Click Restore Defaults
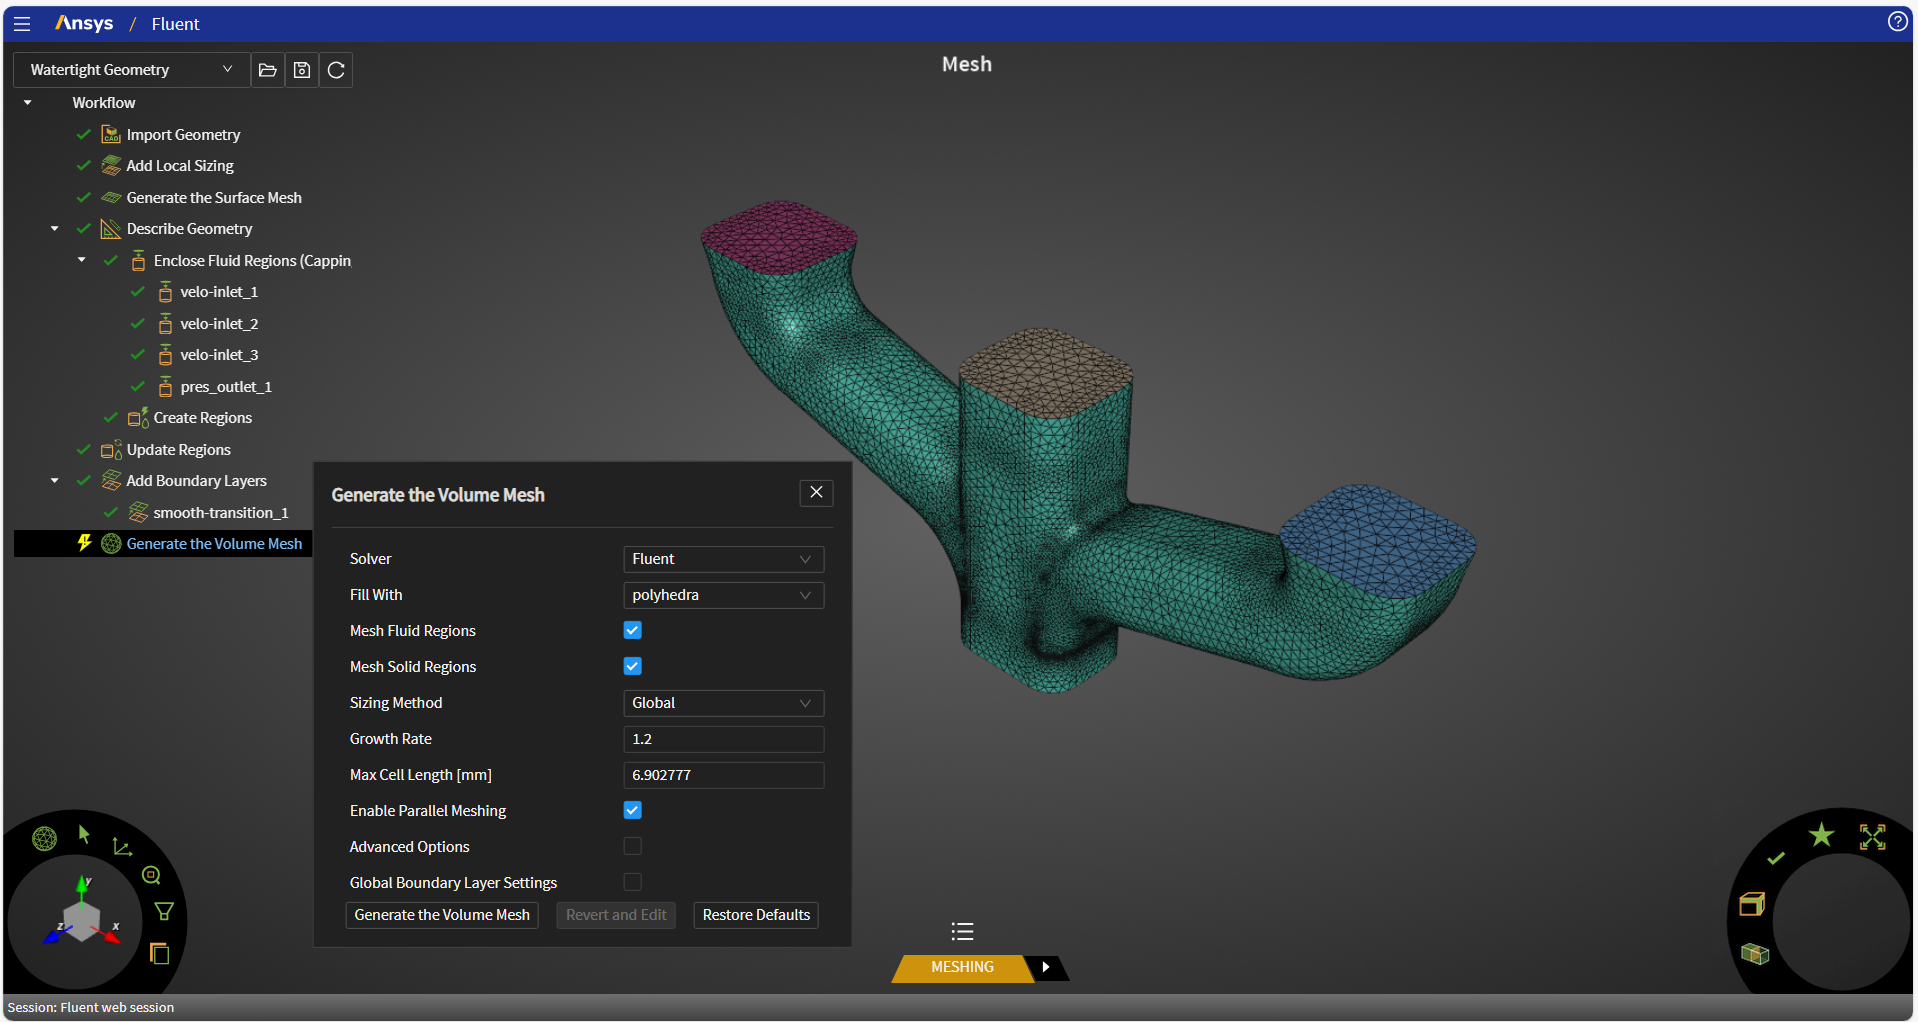Viewport: 1918px width, 1022px height. tap(755, 914)
